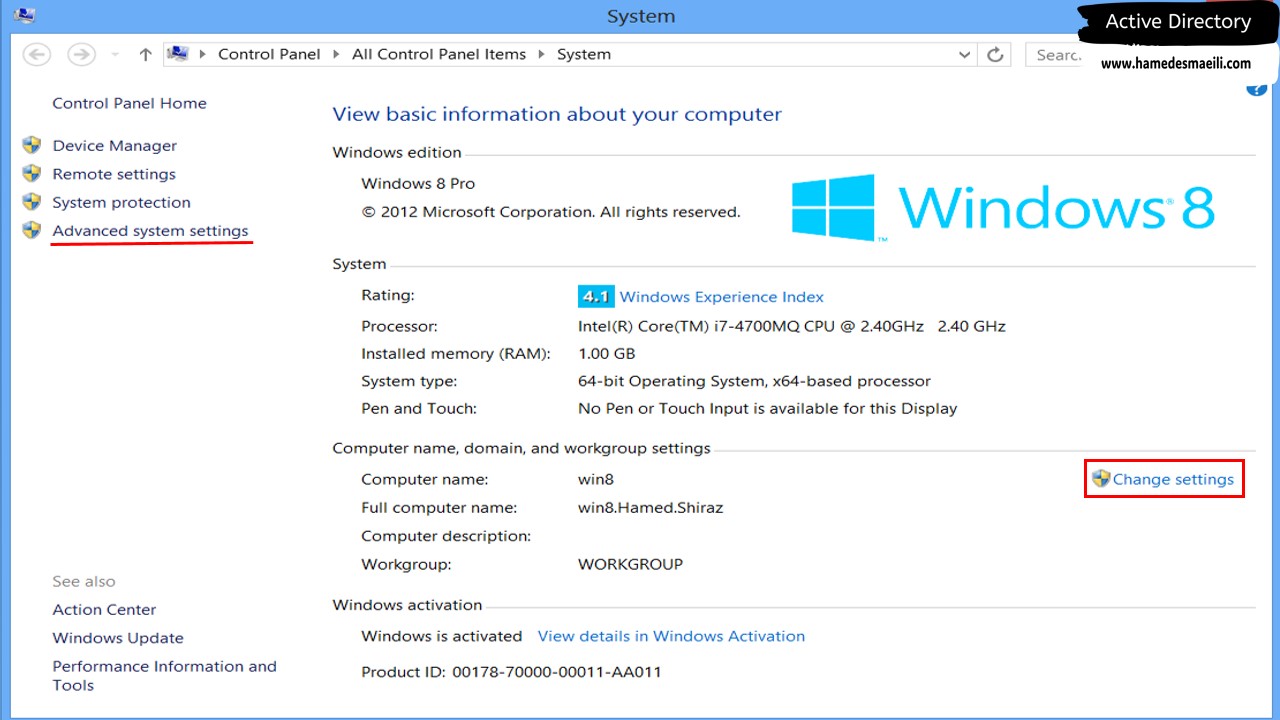
Task: Click the computer icon in address bar
Action: click(x=178, y=54)
